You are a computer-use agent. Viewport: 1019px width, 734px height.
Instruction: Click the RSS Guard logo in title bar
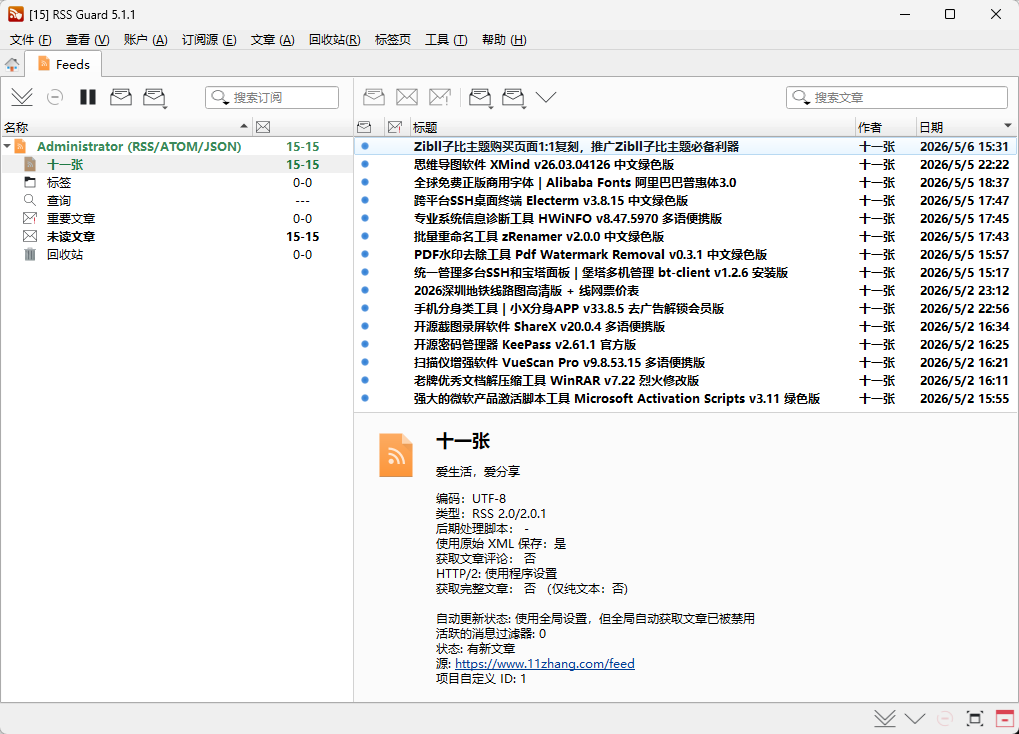pos(16,14)
